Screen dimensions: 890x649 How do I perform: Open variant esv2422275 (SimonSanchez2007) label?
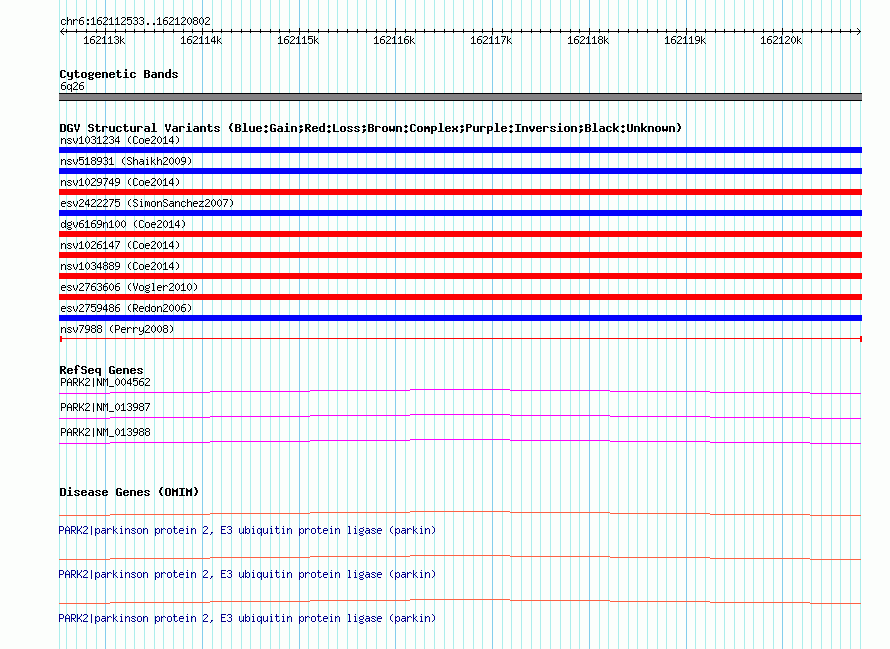click(x=147, y=203)
